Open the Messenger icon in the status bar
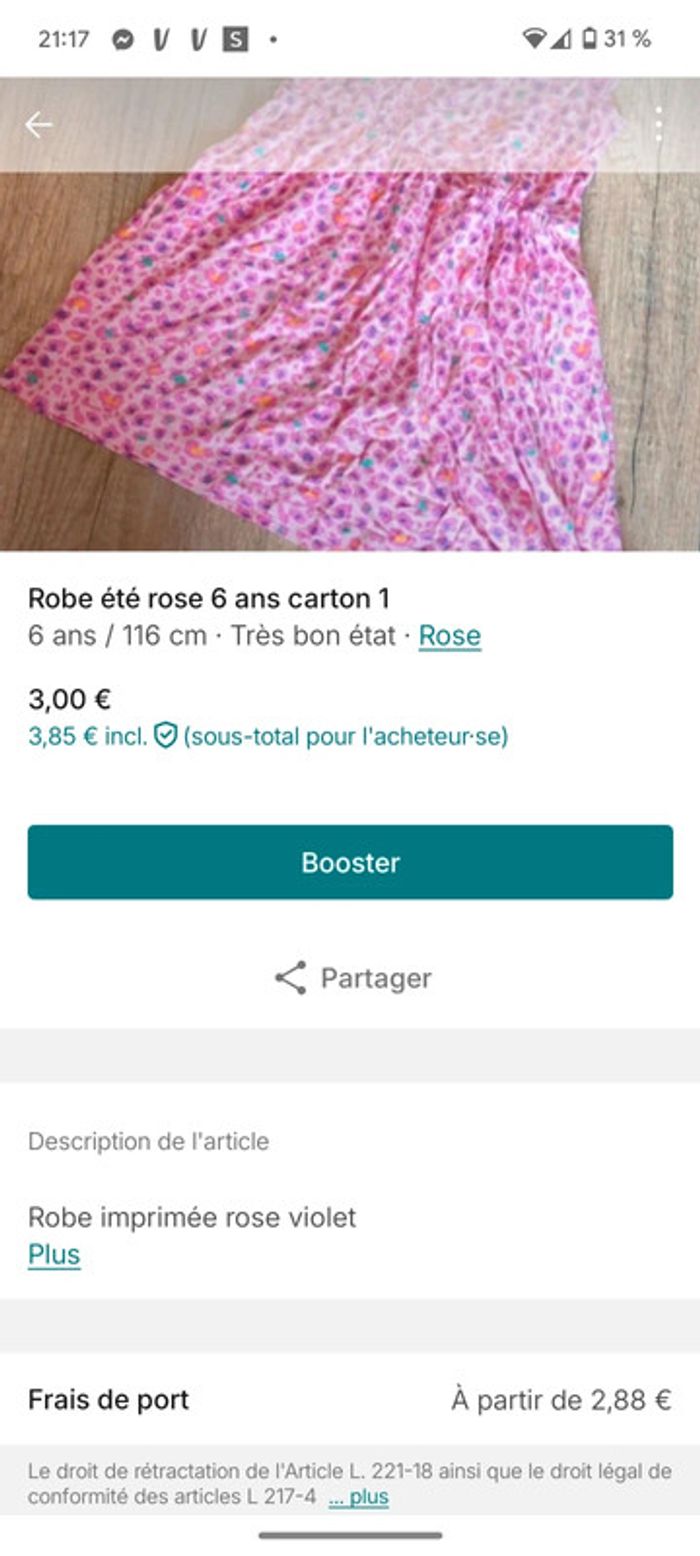700x1556 pixels. 122,37
